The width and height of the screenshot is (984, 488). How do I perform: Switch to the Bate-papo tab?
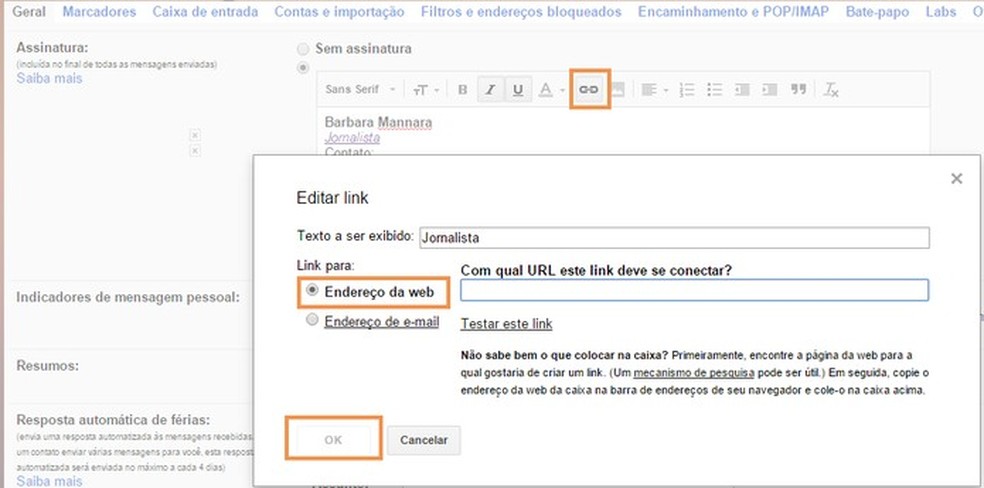click(877, 12)
